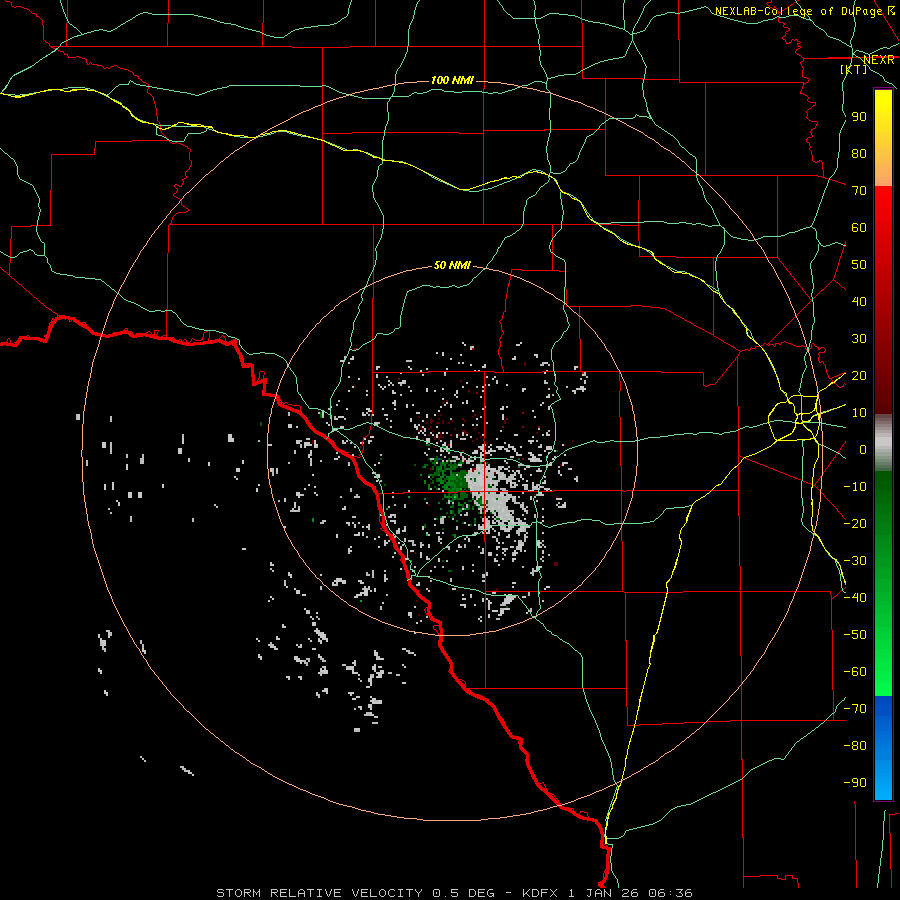The image size is (900, 900).
Task: Click the -60 scale value
Action: coord(855,672)
